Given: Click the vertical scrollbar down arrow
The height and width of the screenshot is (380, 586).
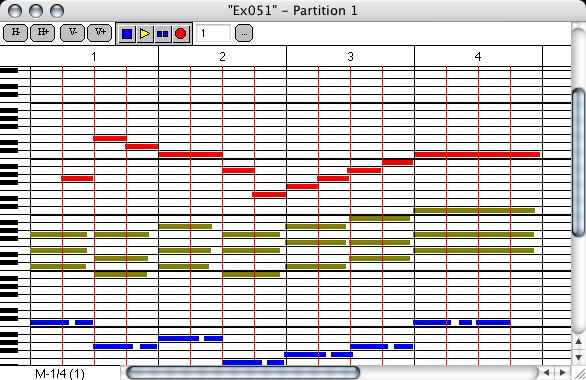Looking at the screenshot, I should pos(579,357).
